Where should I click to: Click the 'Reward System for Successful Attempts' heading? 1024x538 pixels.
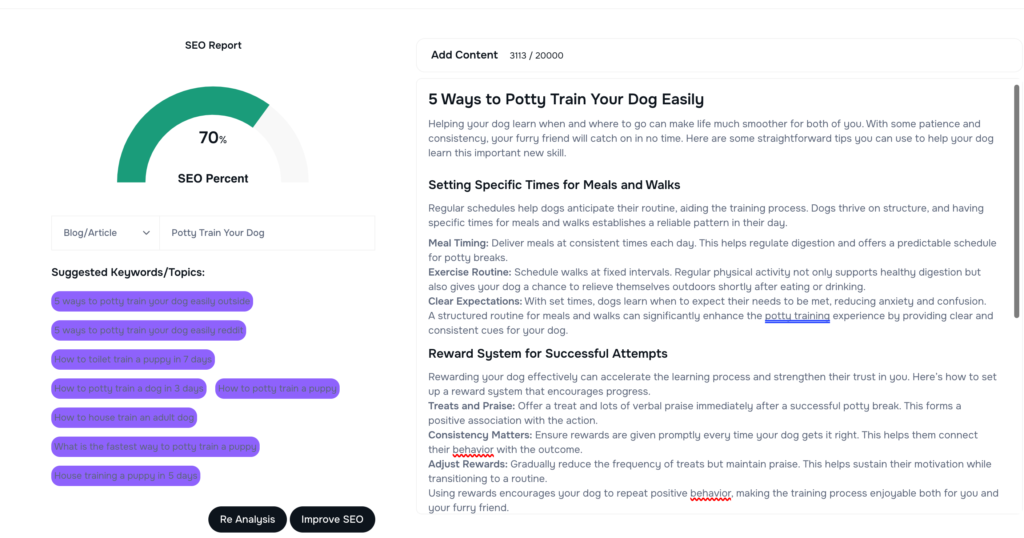click(547, 353)
